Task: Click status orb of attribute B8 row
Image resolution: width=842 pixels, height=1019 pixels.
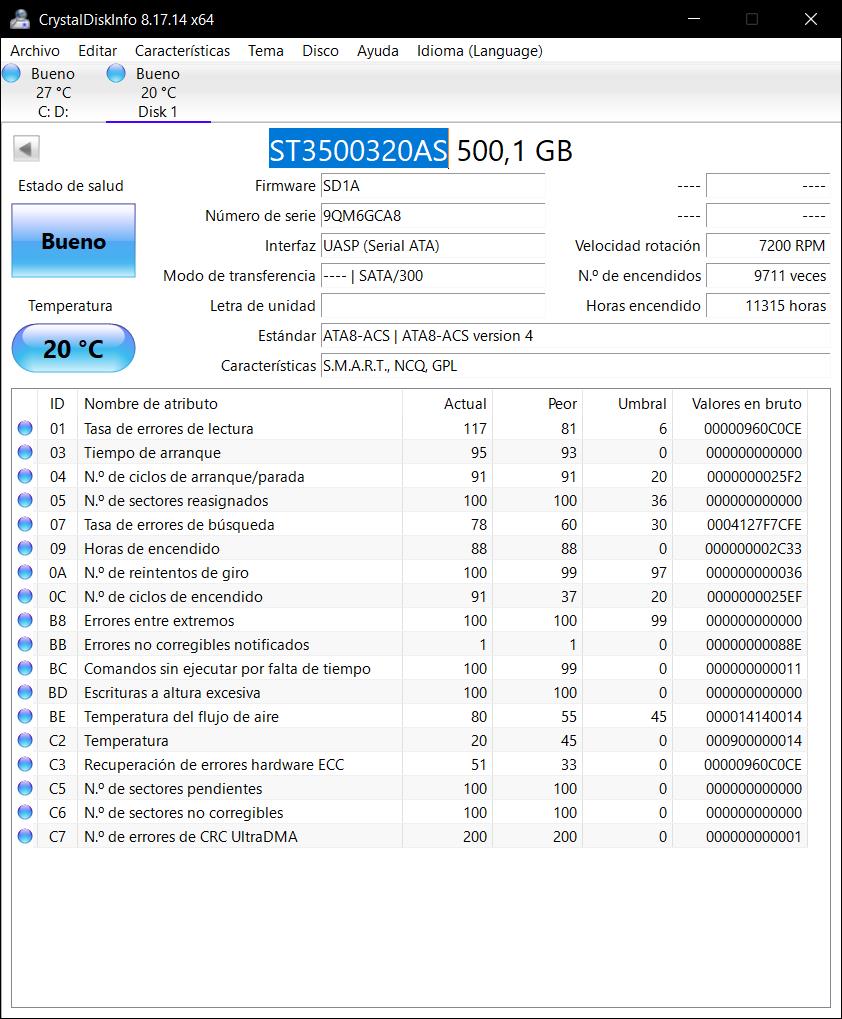Action: [25, 621]
